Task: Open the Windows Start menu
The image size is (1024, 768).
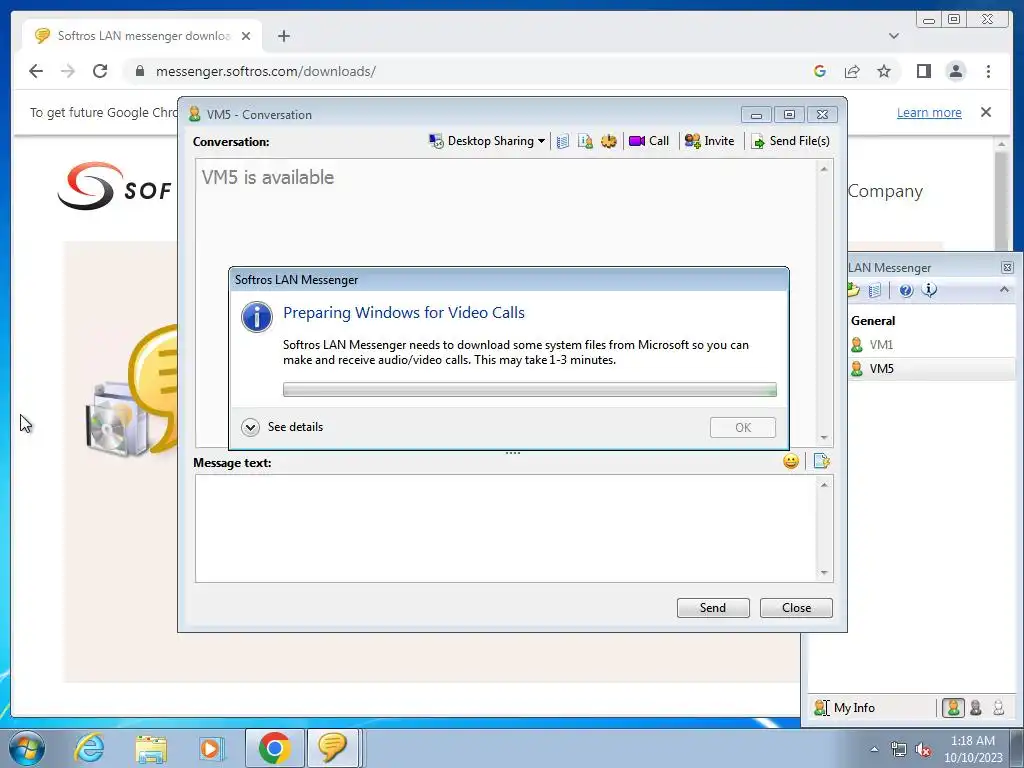Action: [x=27, y=748]
